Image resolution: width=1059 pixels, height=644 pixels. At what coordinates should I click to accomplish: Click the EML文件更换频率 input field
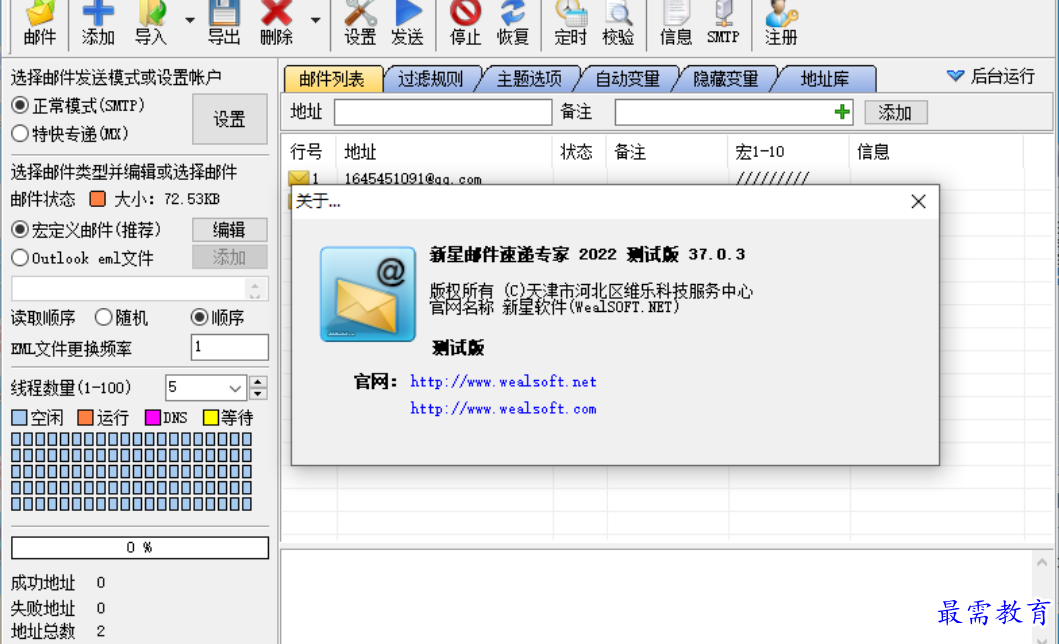pyautogui.click(x=230, y=347)
